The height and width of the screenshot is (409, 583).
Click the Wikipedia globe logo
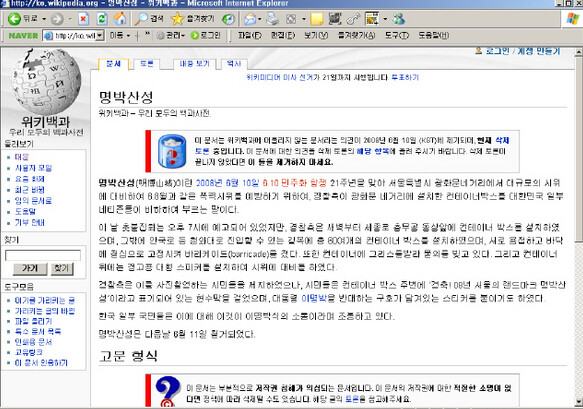click(x=46, y=81)
